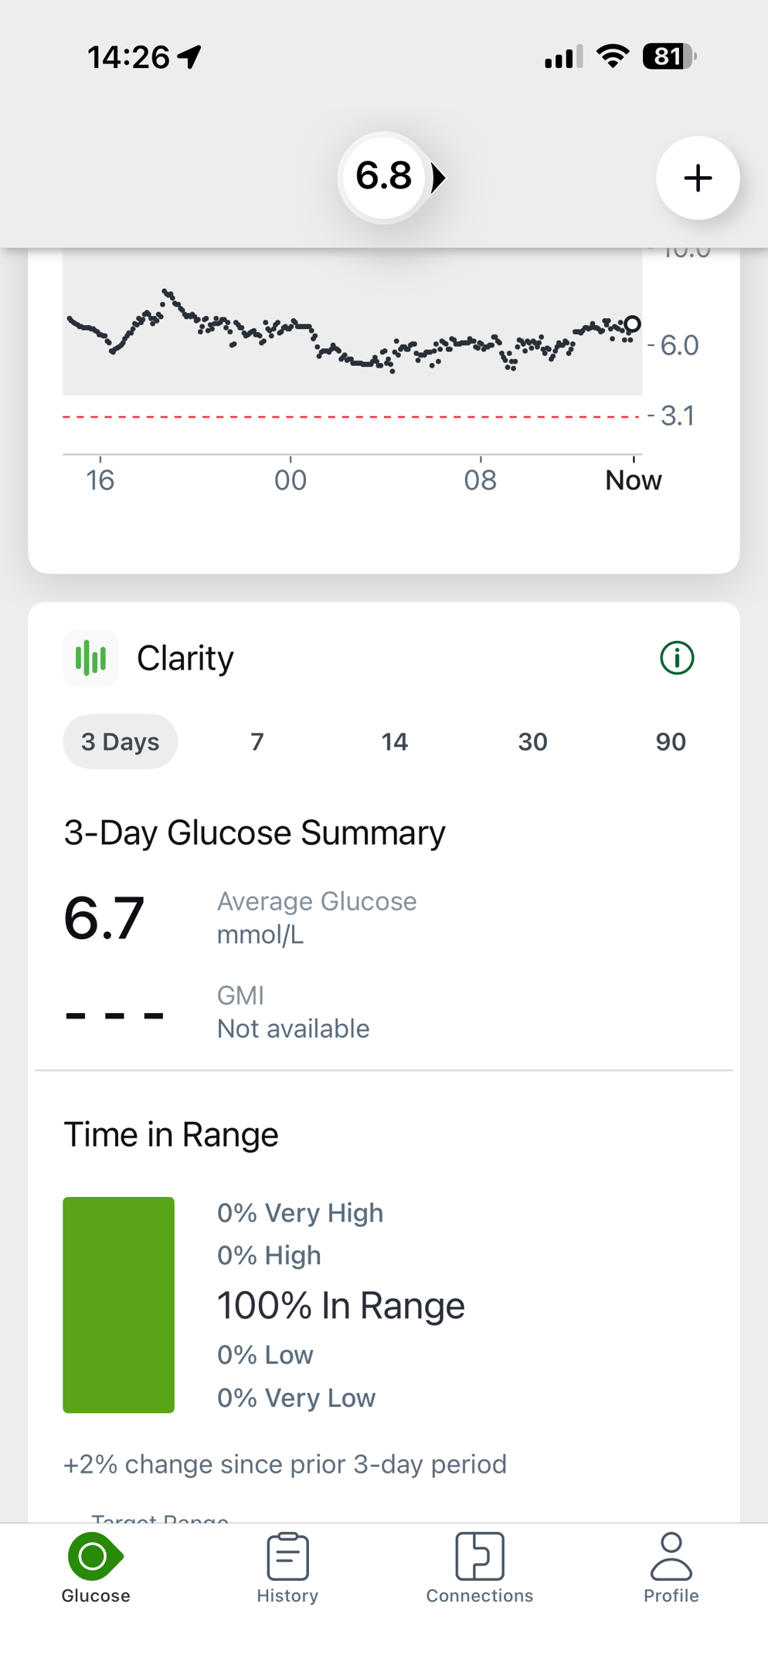Switch summary to 30 days
This screenshot has height=1668, width=768.
click(532, 742)
